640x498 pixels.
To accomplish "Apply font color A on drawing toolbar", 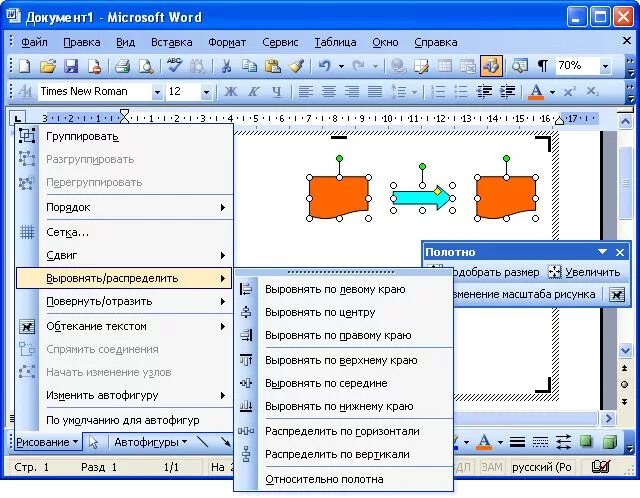I will coord(484,442).
